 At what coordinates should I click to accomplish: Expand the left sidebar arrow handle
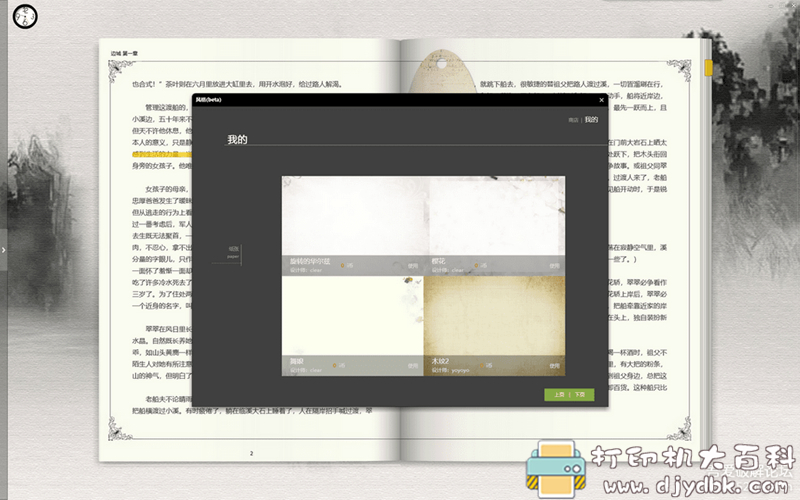[4, 250]
